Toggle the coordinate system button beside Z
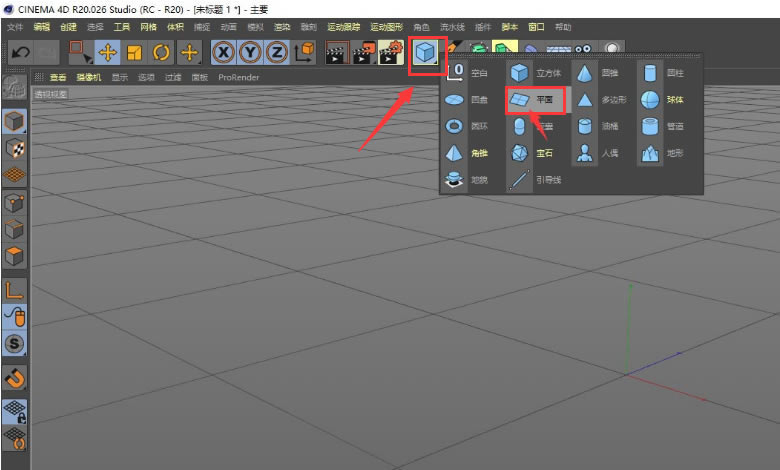 [303, 52]
